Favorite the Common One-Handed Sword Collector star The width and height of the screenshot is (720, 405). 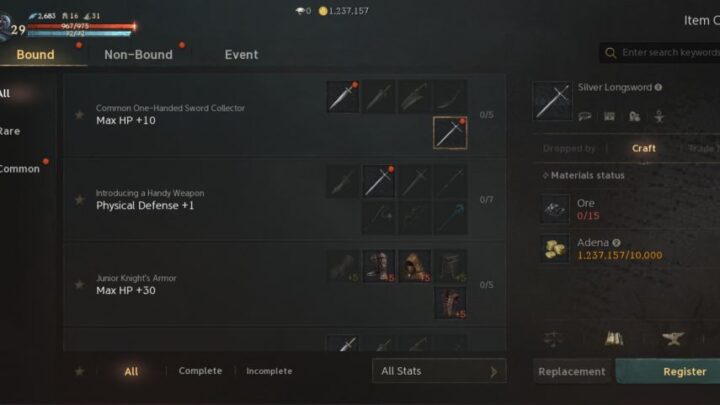79,114
